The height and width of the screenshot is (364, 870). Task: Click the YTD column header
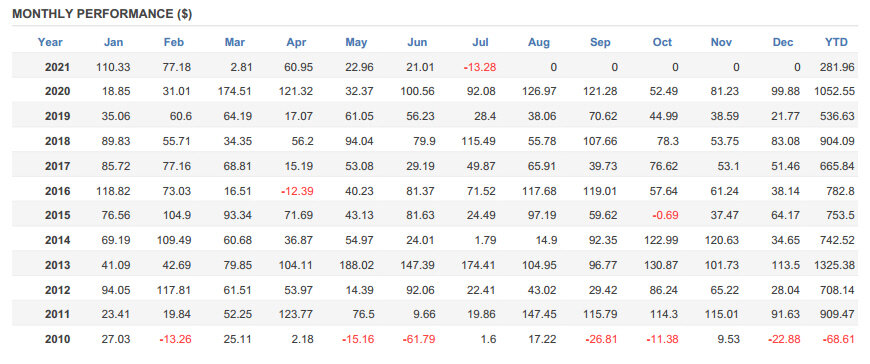(x=836, y=42)
